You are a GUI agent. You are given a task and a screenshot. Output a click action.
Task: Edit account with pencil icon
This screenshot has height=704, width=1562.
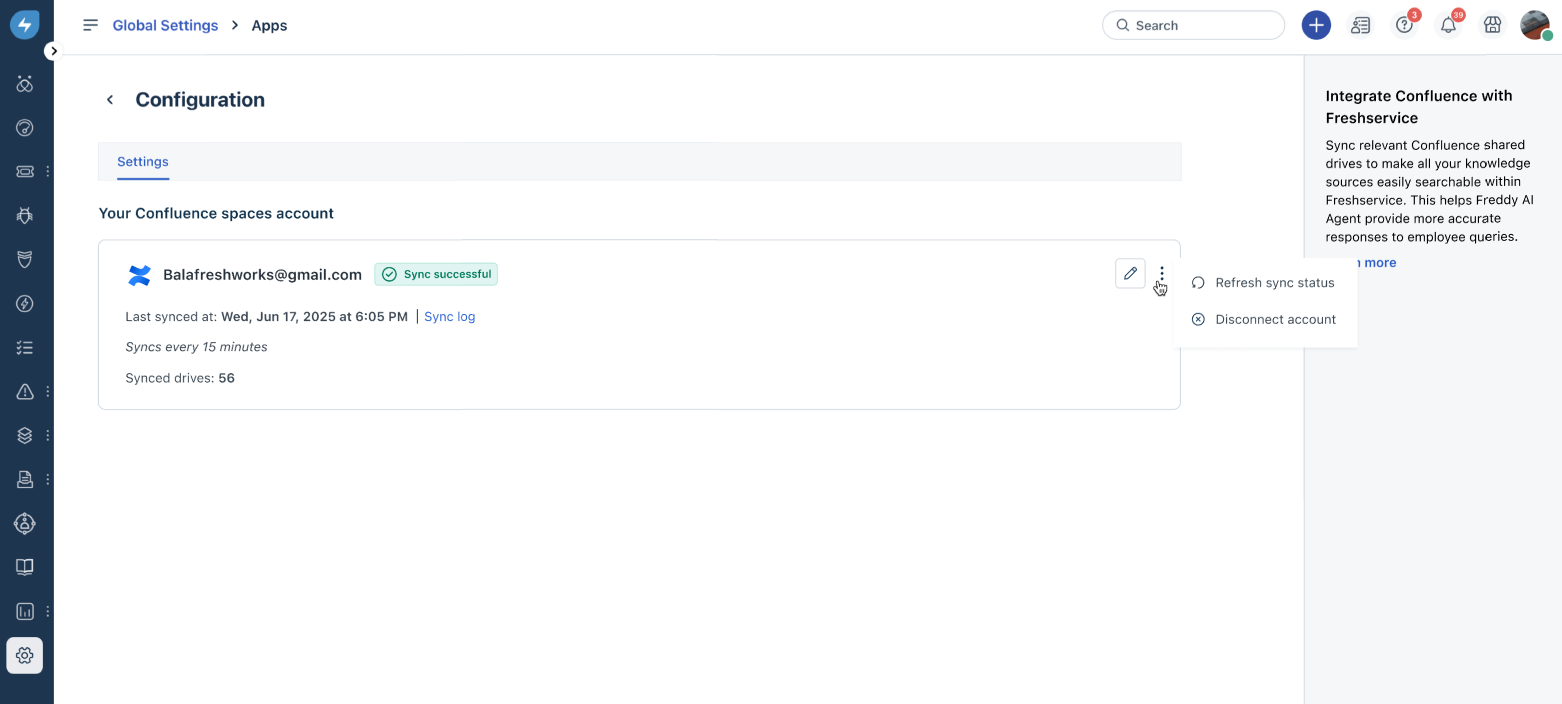(1130, 273)
